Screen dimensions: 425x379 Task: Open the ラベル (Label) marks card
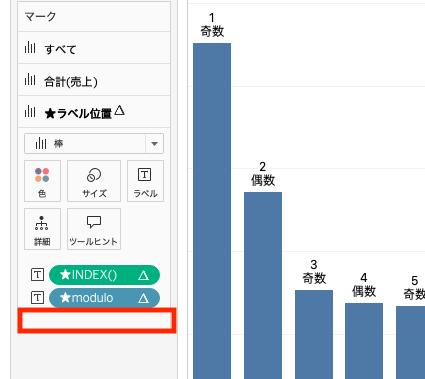point(145,181)
